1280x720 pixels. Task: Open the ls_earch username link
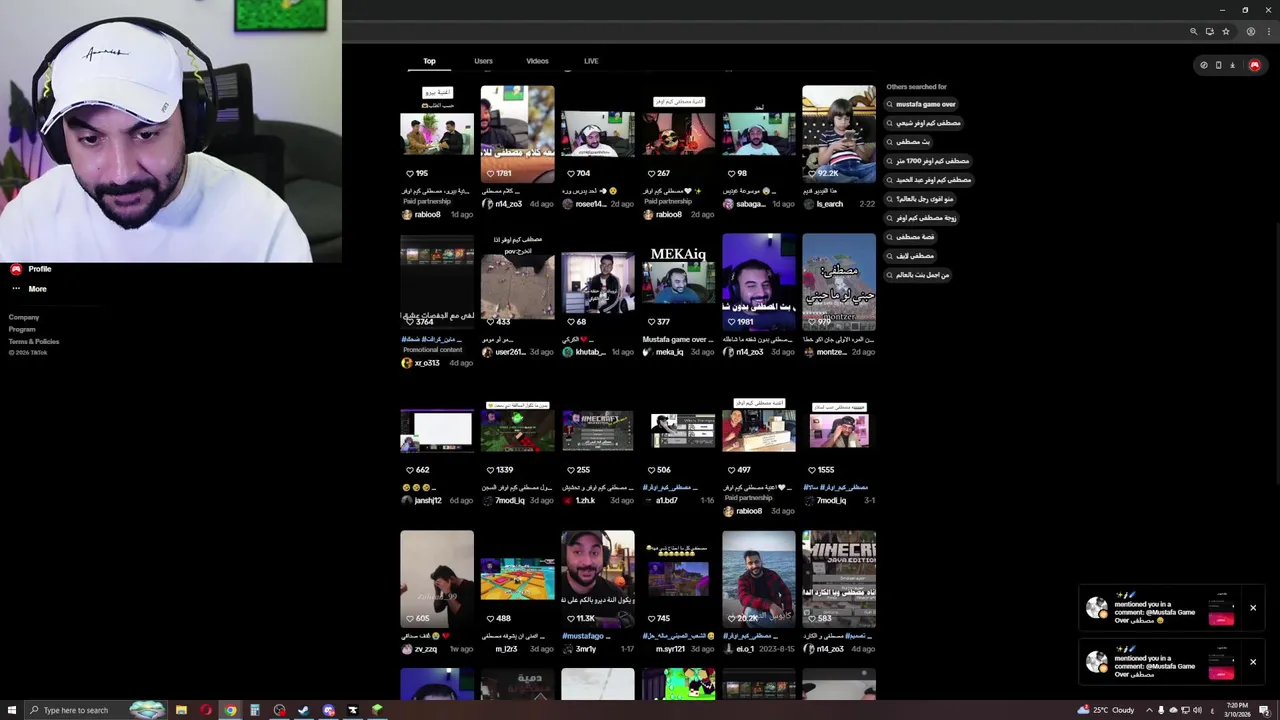pos(830,204)
